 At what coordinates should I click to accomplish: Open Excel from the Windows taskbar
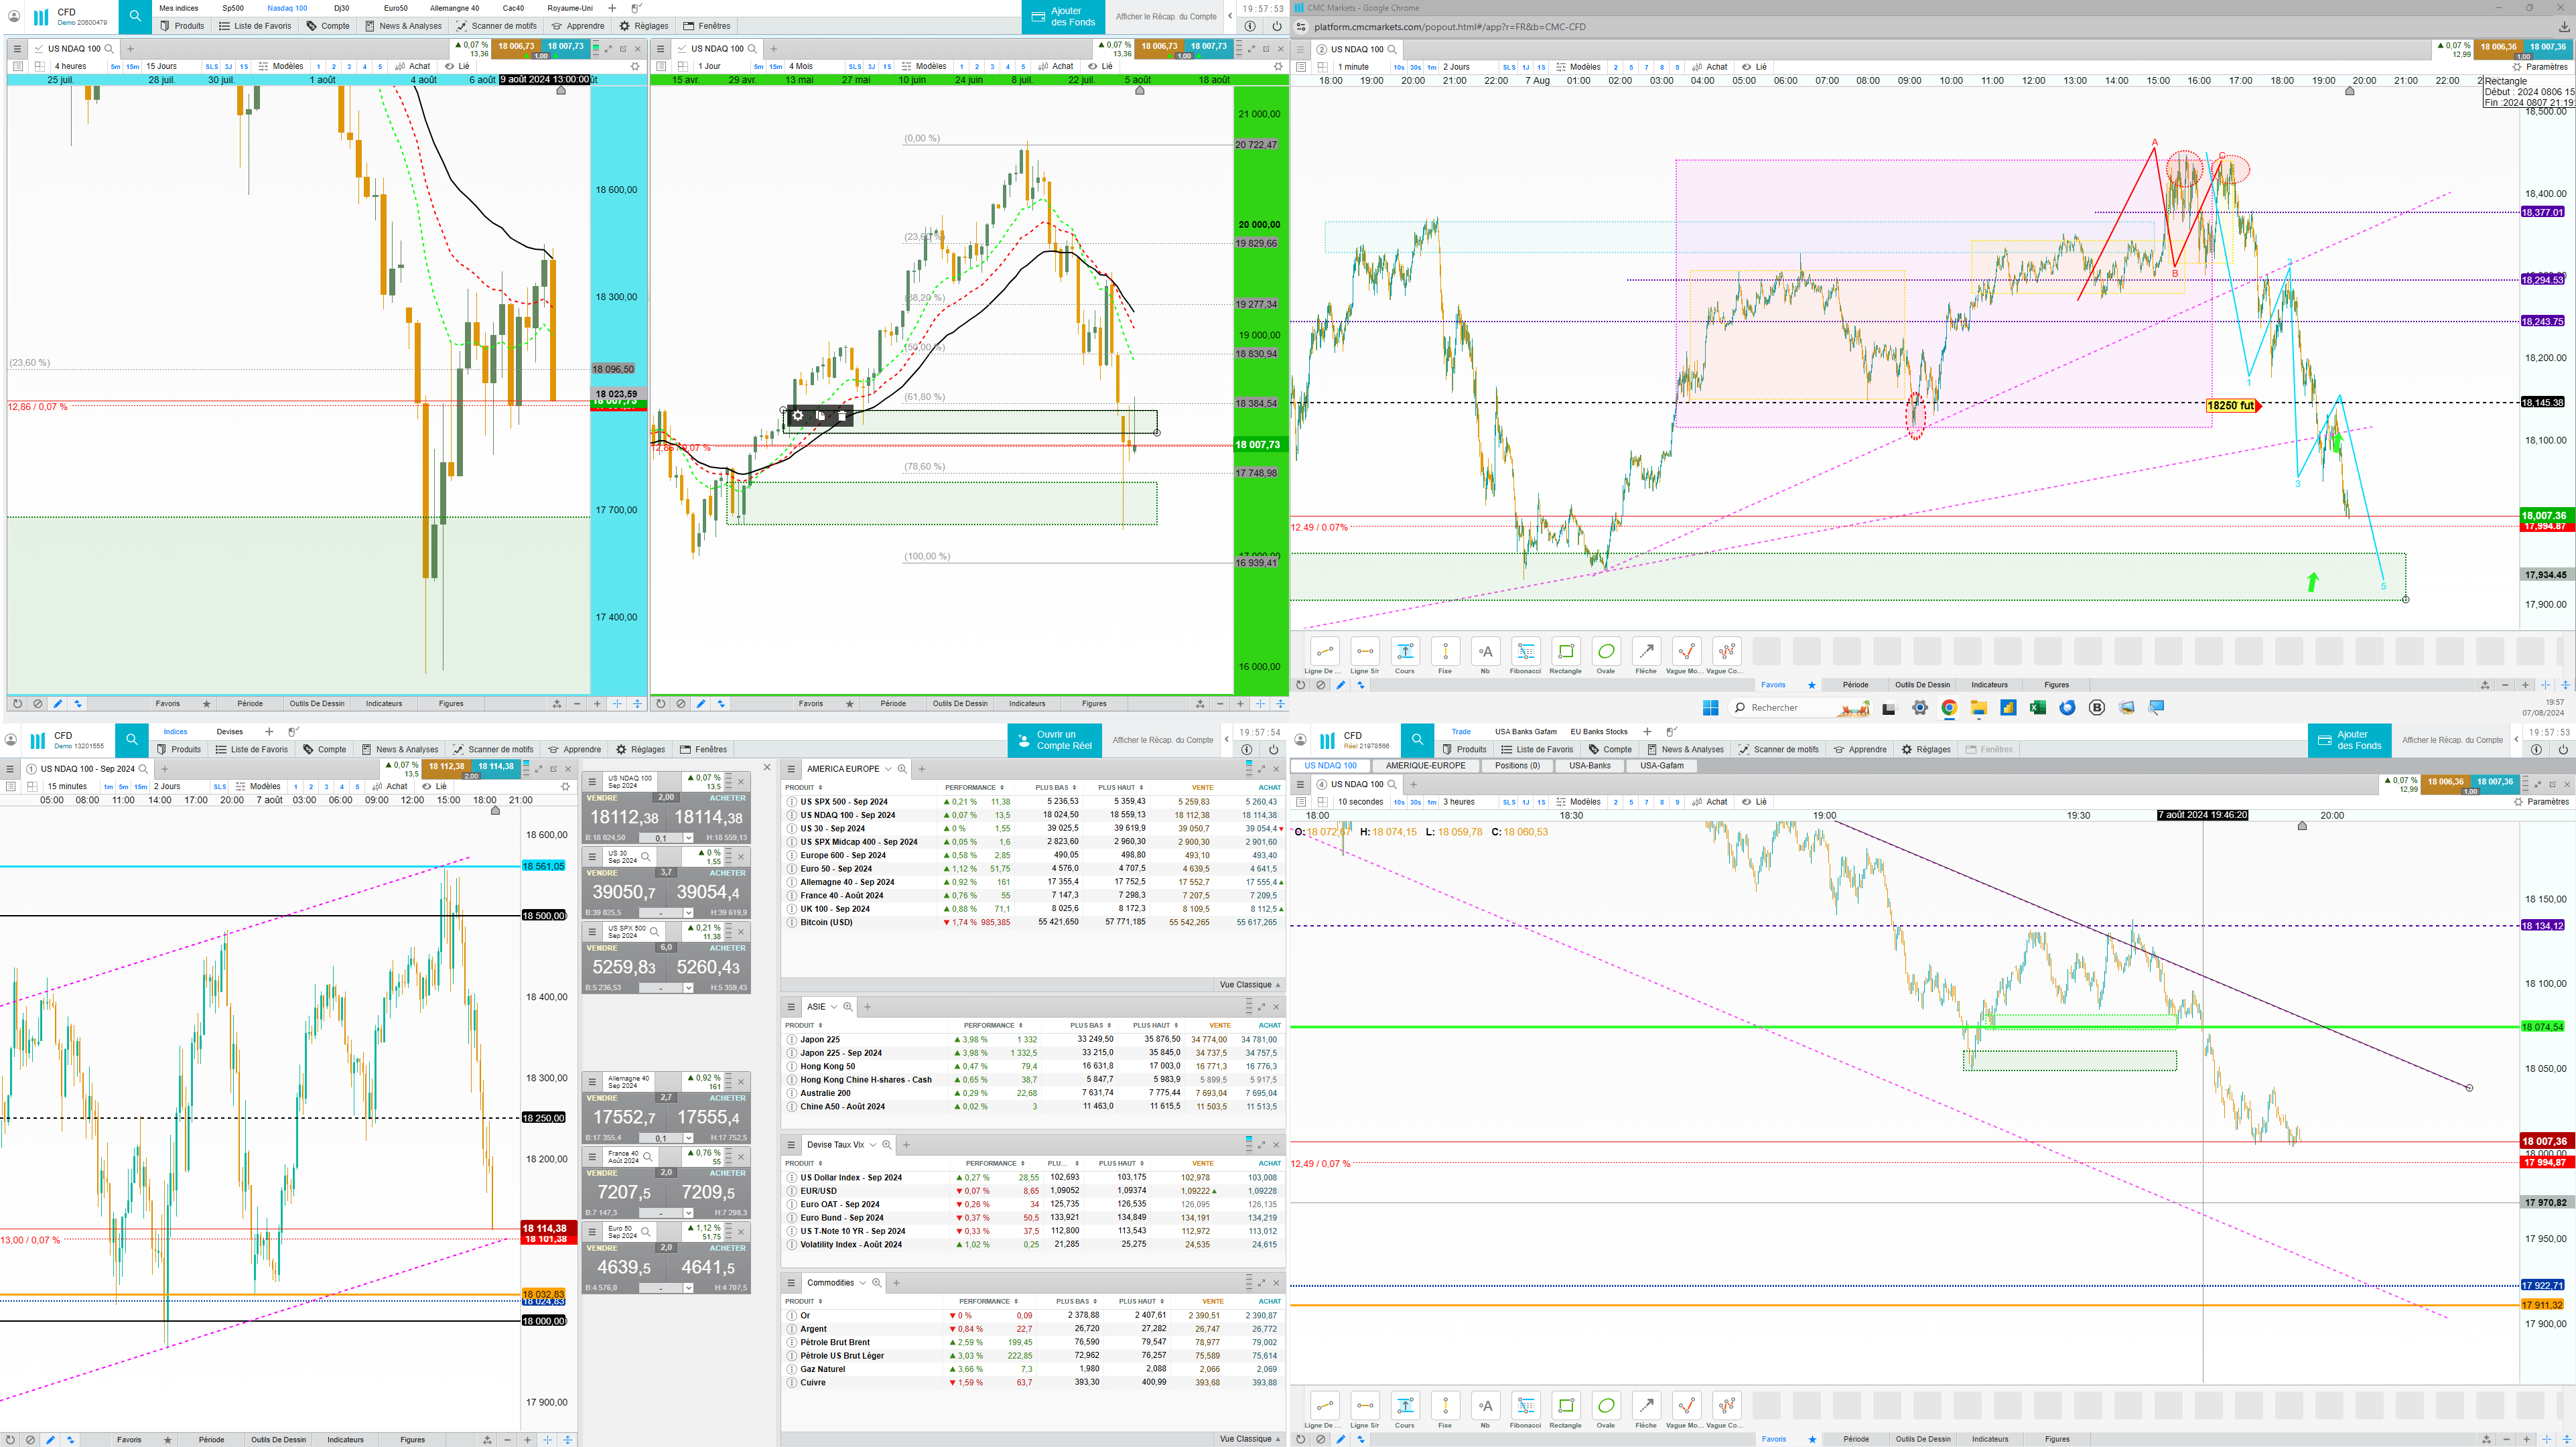(x=2037, y=708)
